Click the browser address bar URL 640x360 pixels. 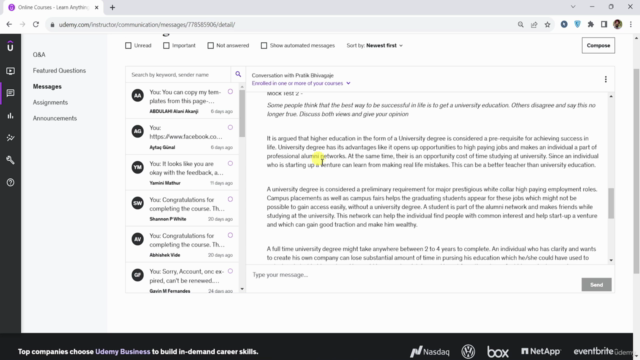pyautogui.click(x=147, y=24)
